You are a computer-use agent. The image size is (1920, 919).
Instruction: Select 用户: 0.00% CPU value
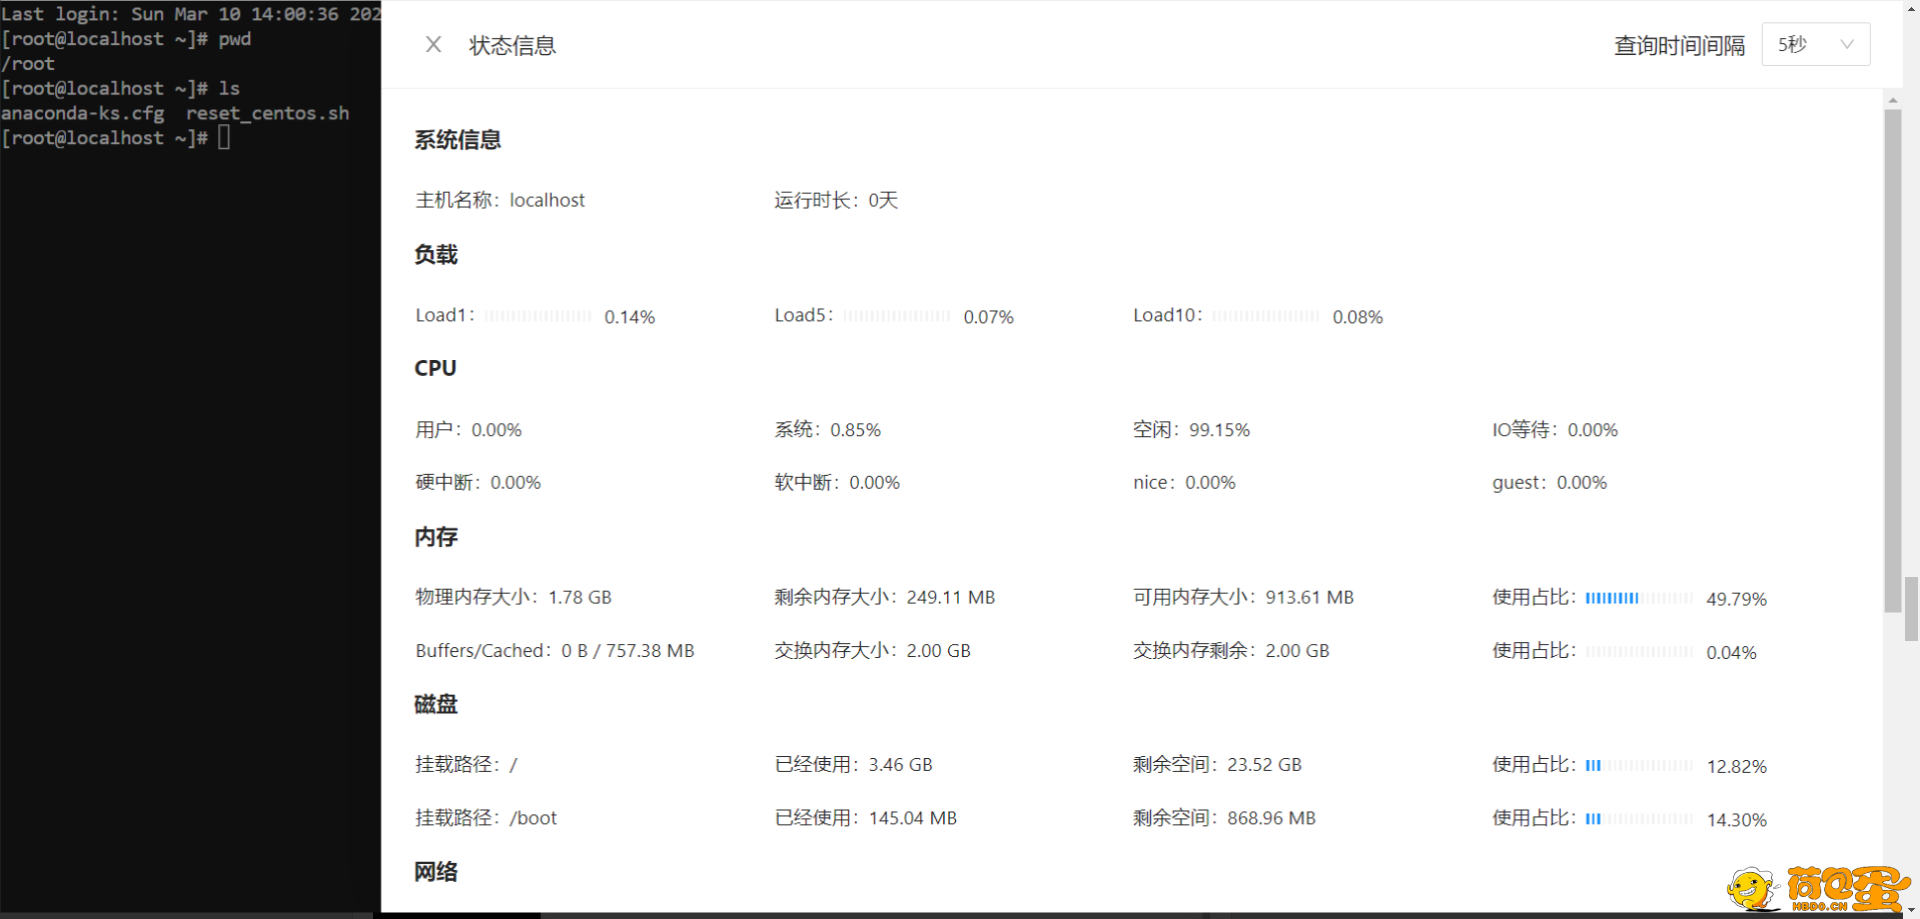(x=469, y=430)
